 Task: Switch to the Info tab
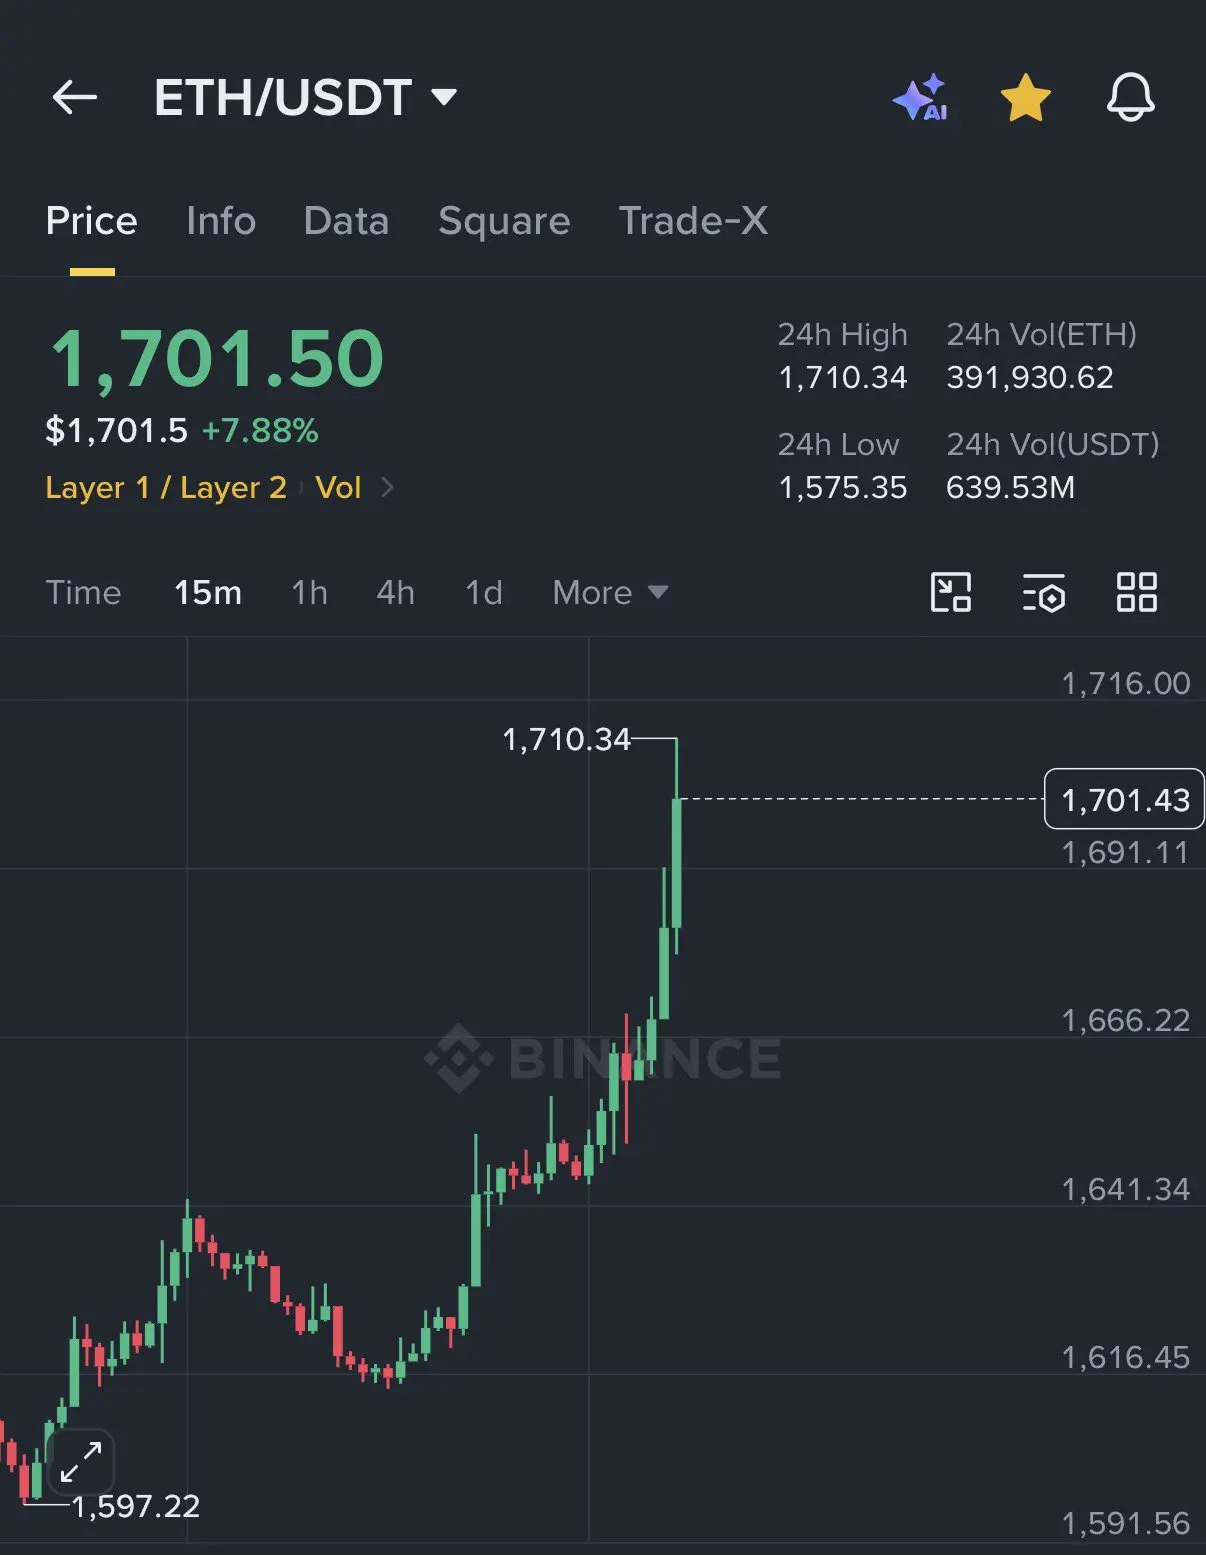(x=221, y=220)
